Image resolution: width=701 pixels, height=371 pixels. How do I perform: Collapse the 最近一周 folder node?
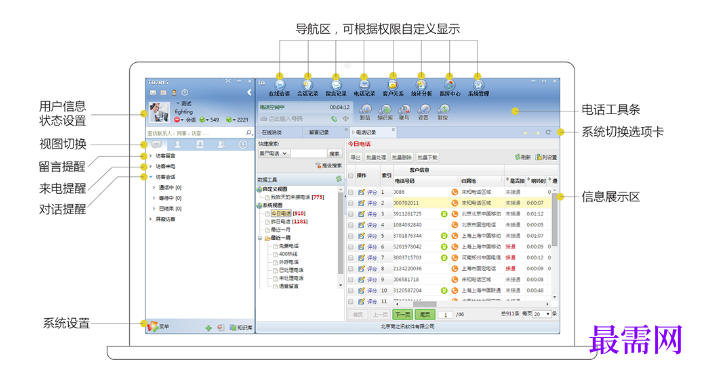(260, 238)
